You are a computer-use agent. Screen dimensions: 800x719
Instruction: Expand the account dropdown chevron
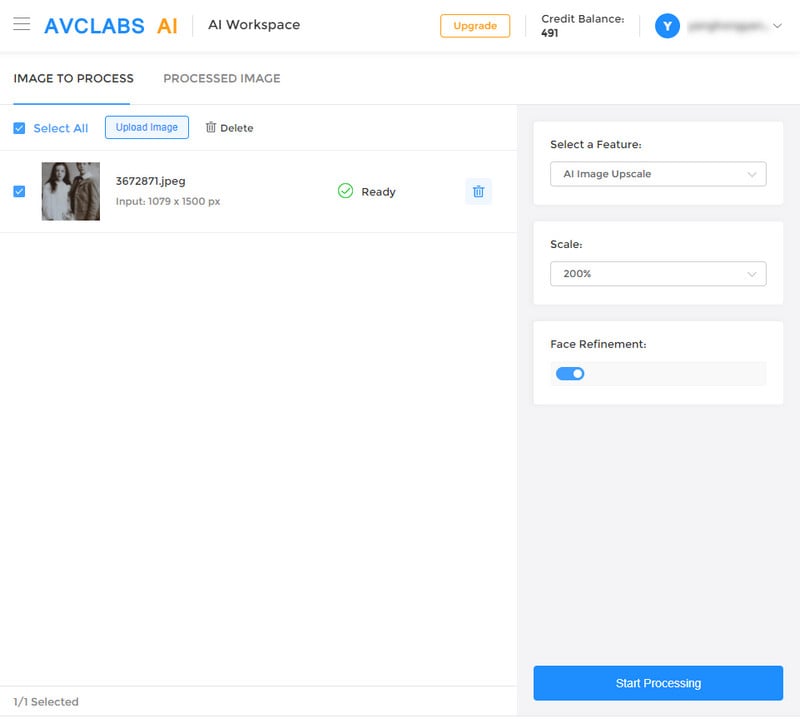[x=777, y=26]
